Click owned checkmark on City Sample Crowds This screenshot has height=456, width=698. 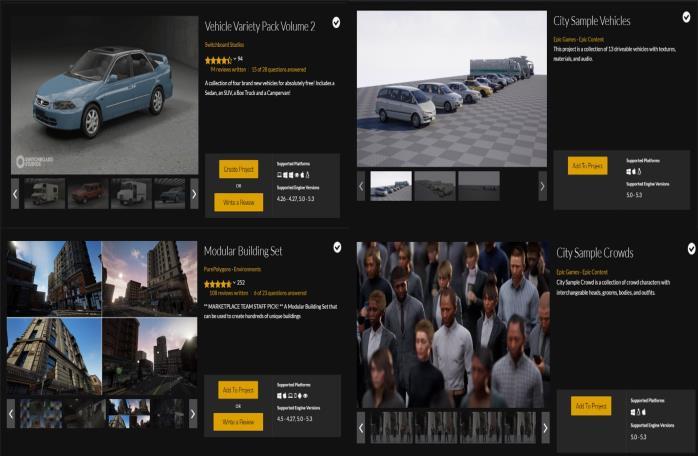coord(691,248)
